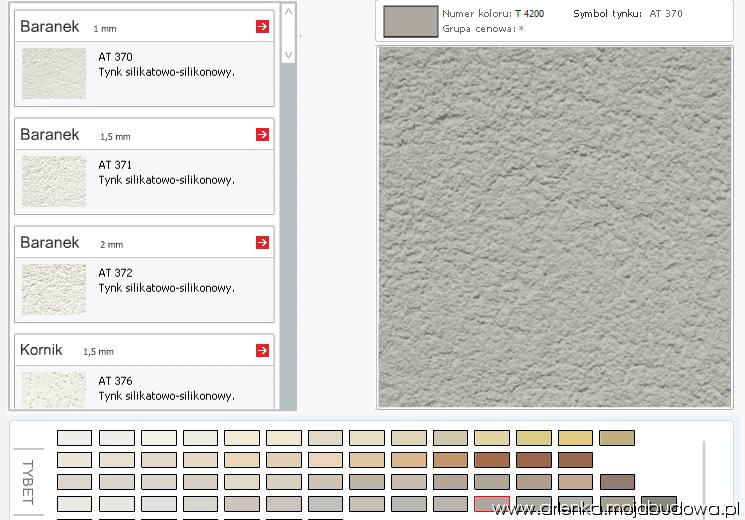Click the red arrow for Kornik 1,5 mm
Viewport: 745px width, 520px height.
262,350
